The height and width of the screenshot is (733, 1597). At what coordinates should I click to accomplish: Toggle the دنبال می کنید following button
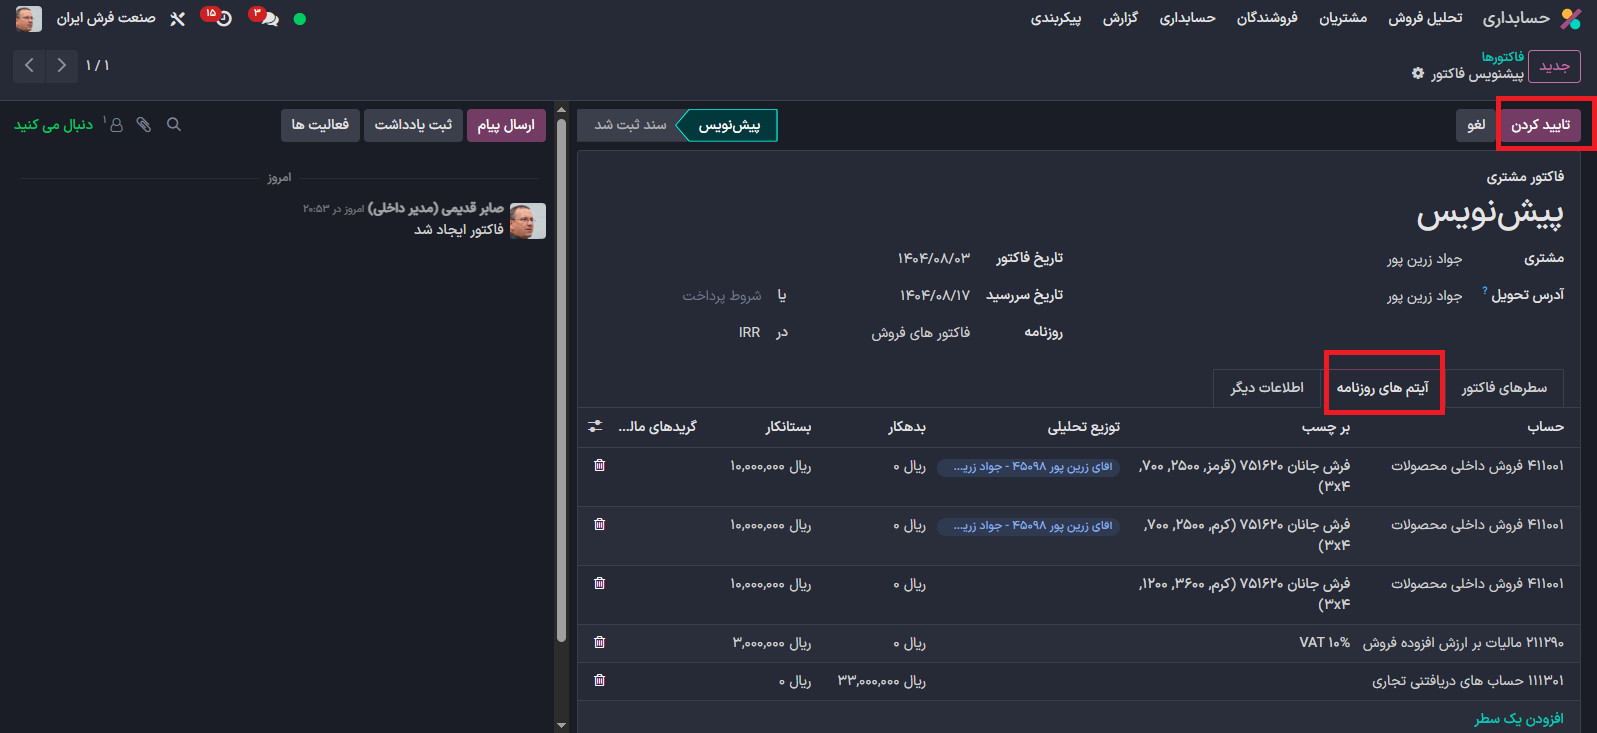[53, 125]
